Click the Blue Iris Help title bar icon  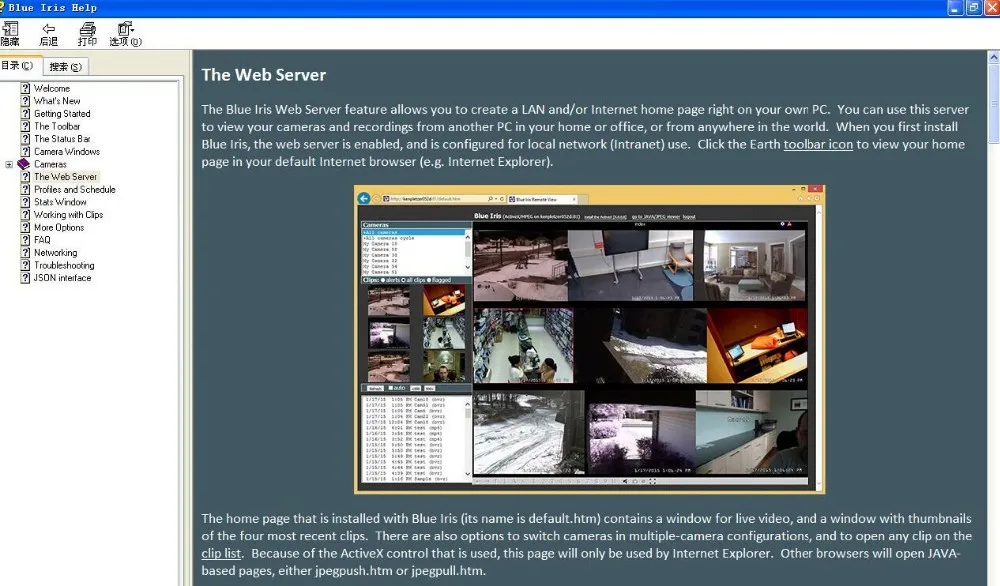point(2,7)
